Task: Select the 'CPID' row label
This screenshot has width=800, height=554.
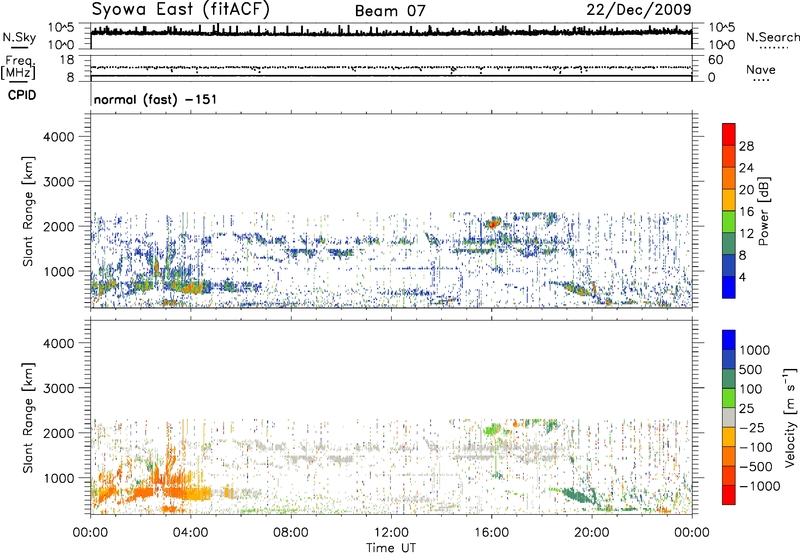Action: click(22, 95)
